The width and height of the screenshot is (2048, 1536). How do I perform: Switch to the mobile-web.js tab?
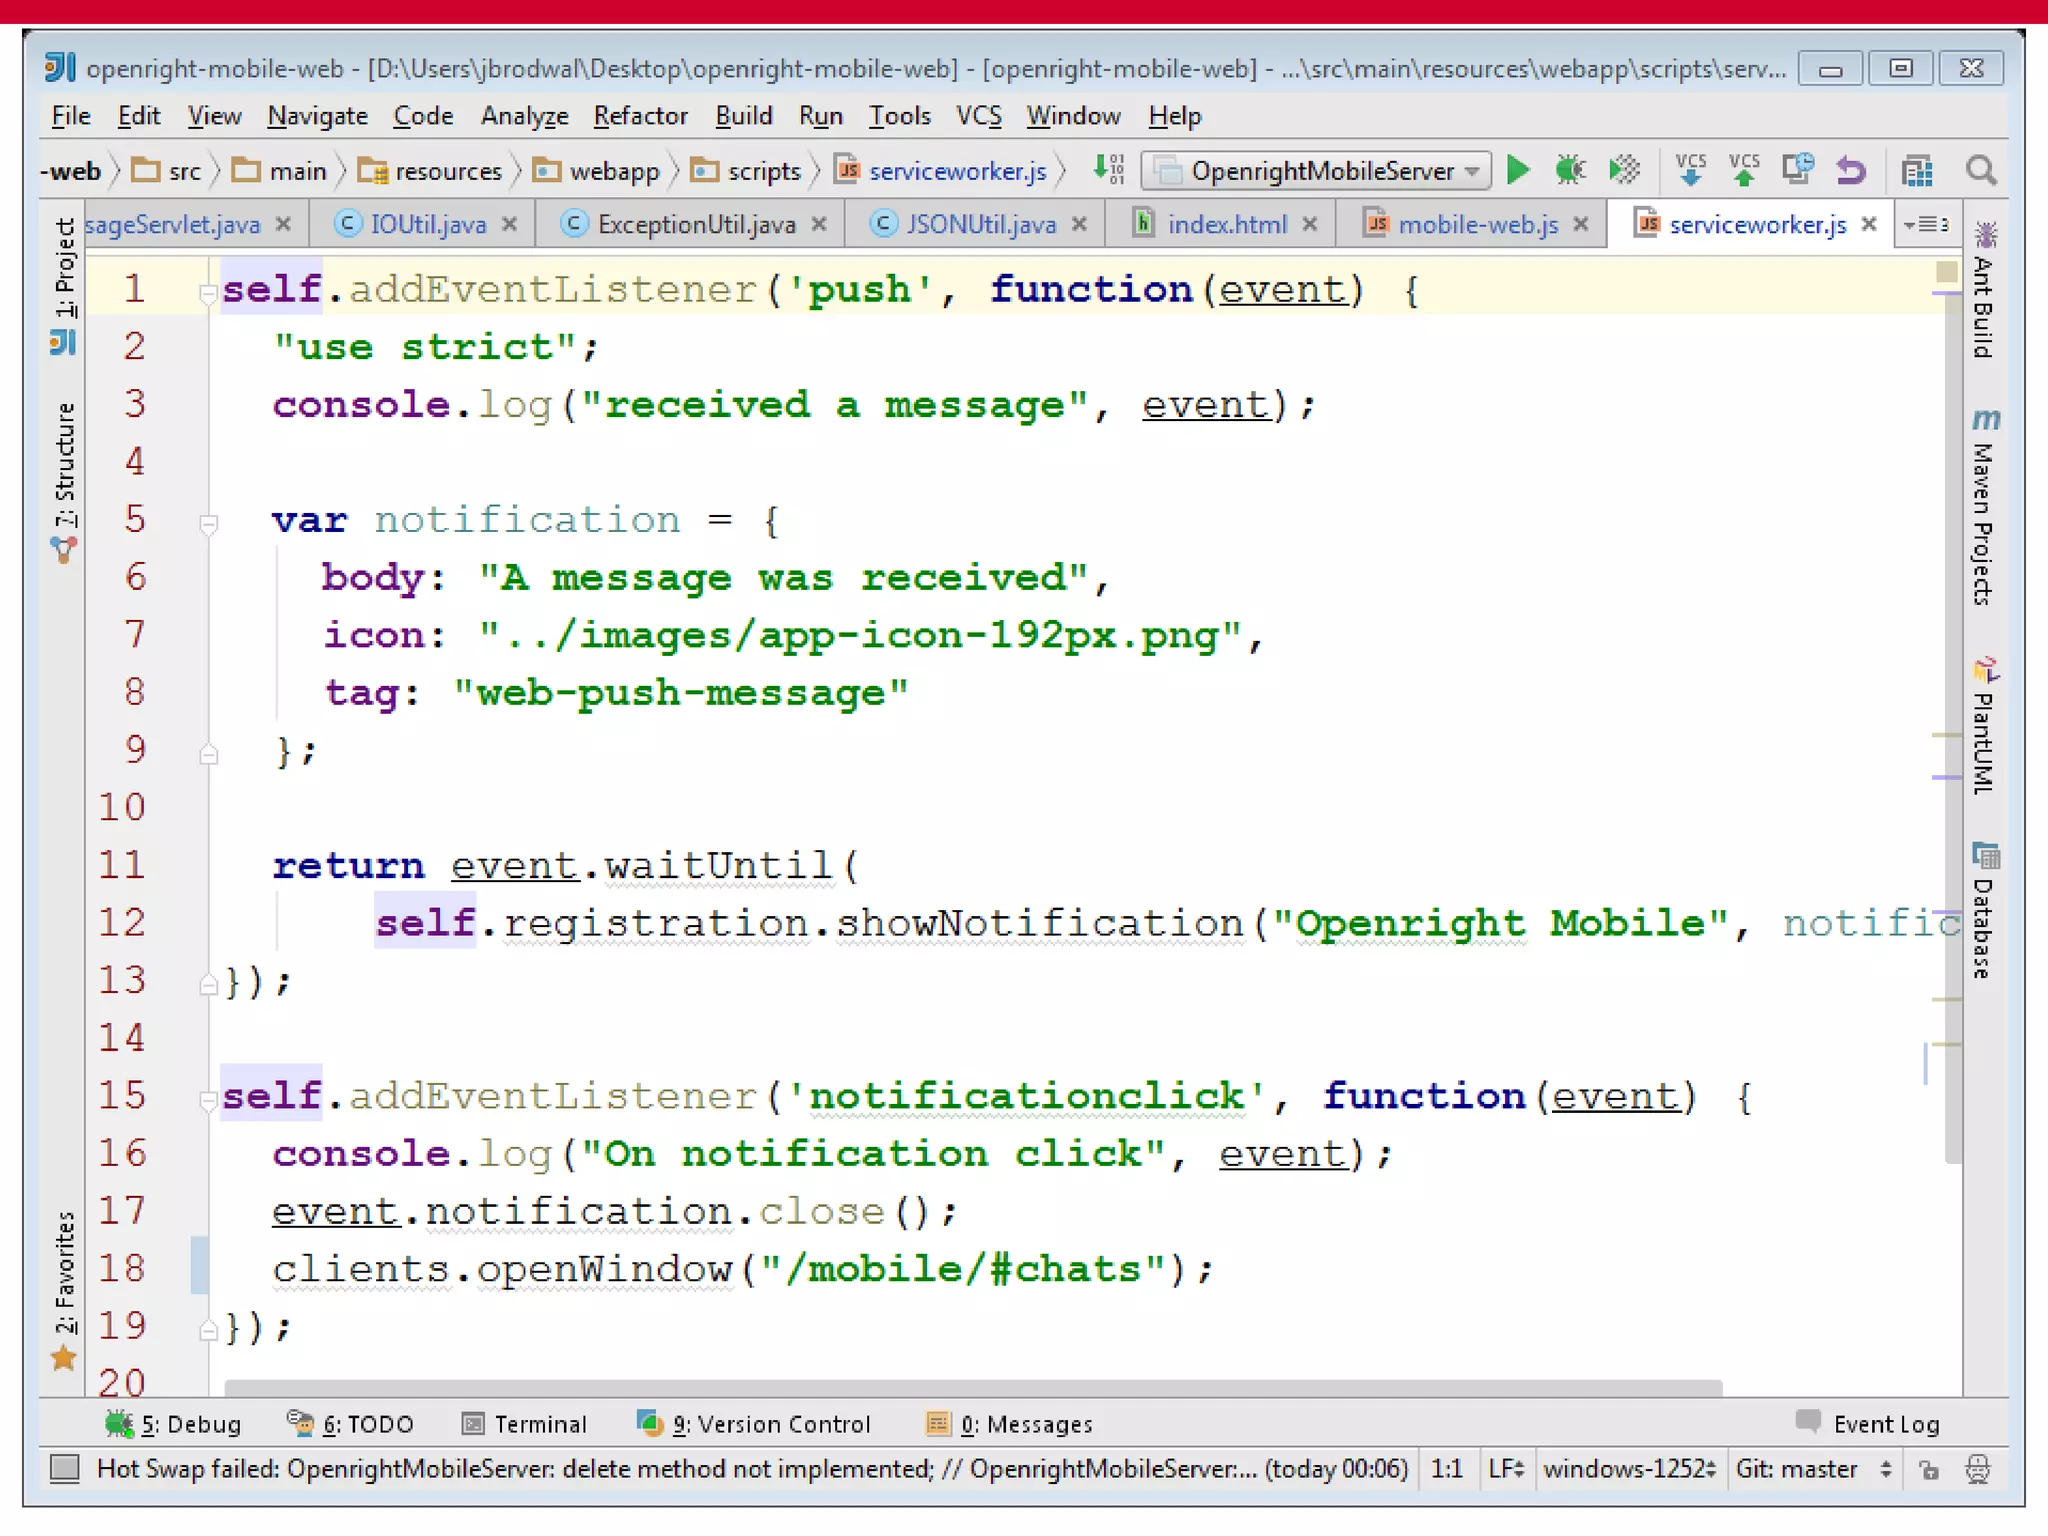point(1476,224)
